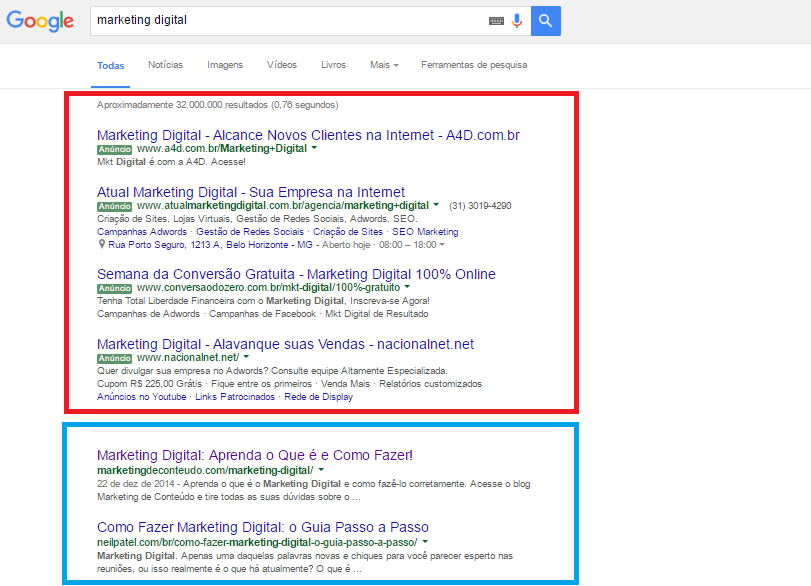Viewport: 811px width, 586px height.
Task: Start voice search with microphone icon
Action: point(517,20)
